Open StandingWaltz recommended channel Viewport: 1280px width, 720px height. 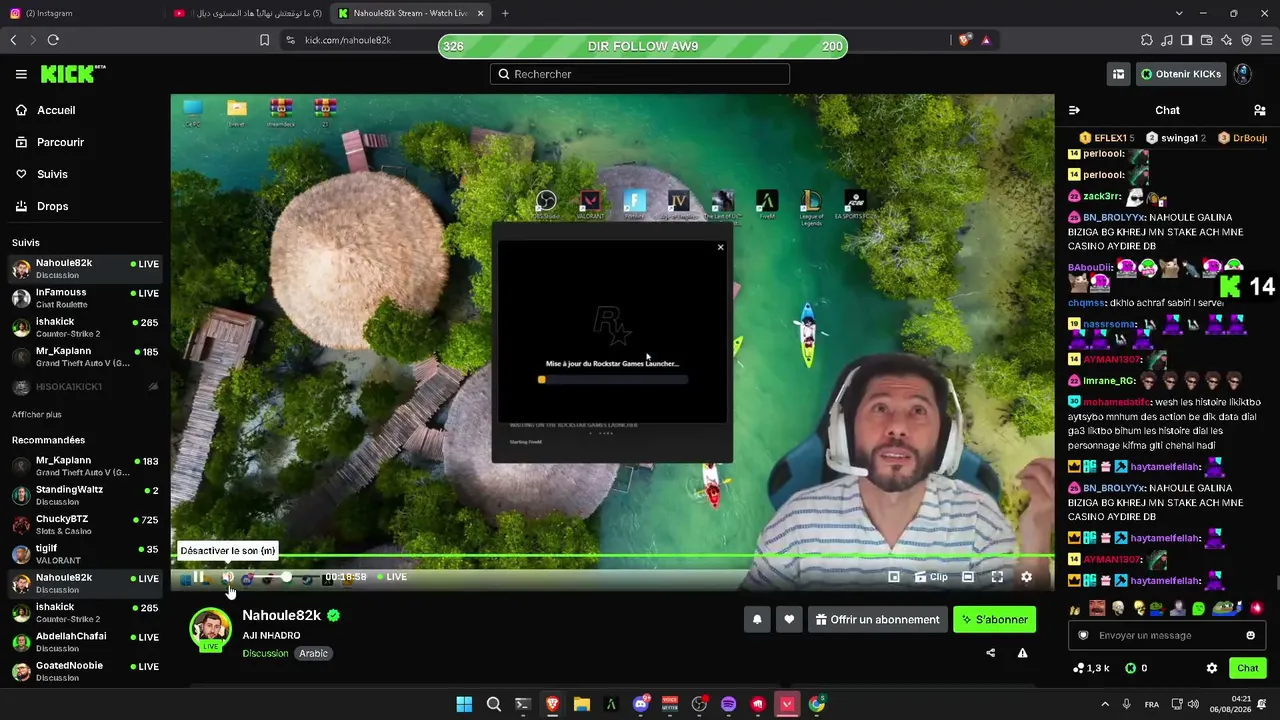[x=85, y=495]
